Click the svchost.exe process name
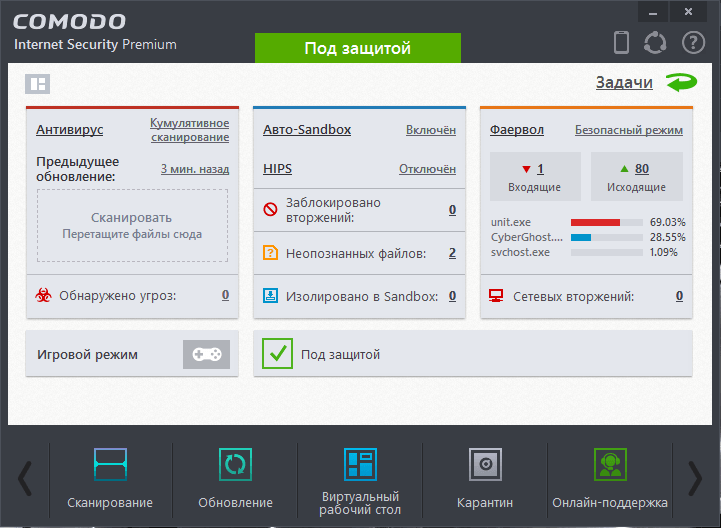721x528 pixels. click(520, 252)
